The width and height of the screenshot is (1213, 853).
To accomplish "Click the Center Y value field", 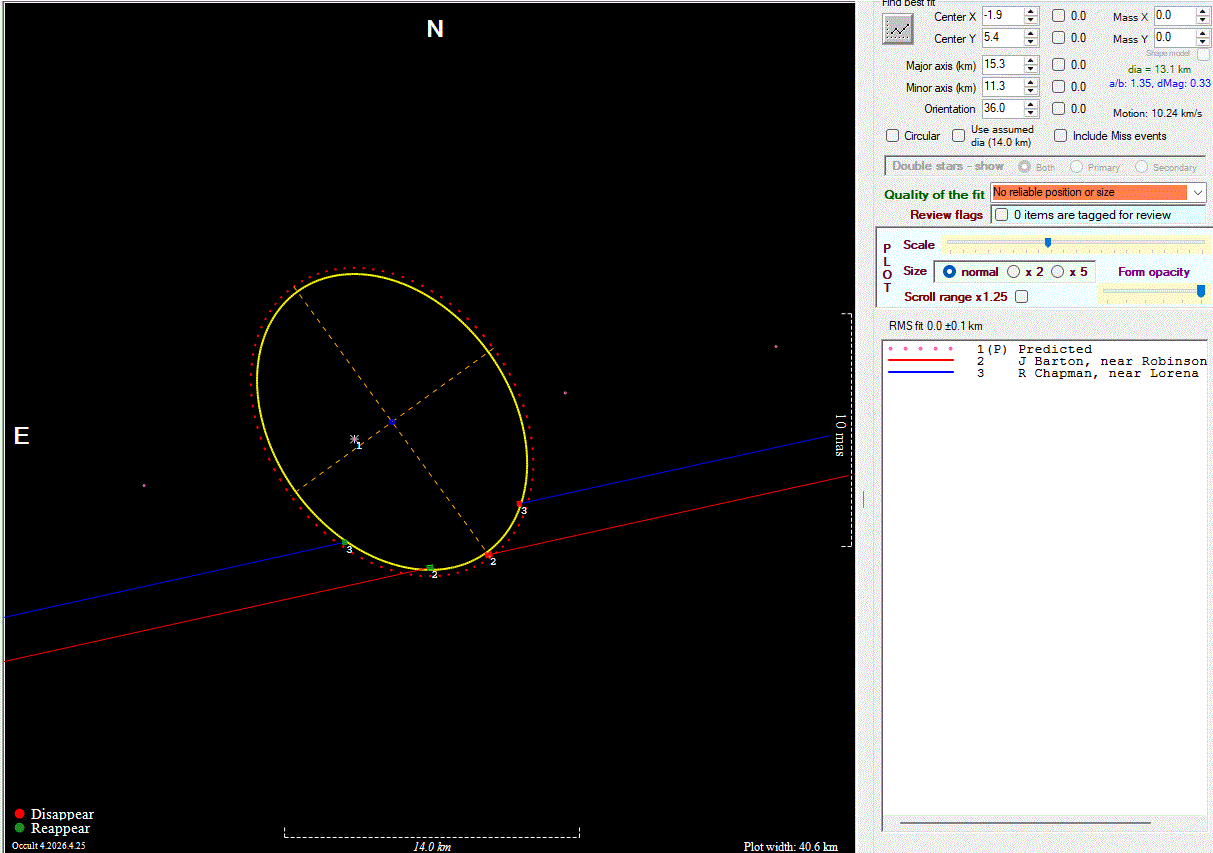I will pos(1003,38).
